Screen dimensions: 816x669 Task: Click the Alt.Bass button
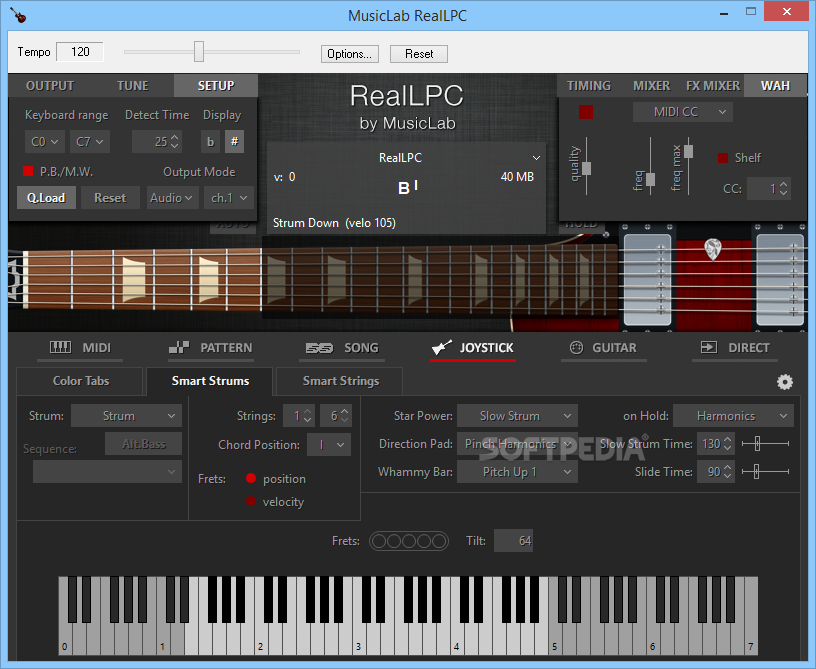pos(144,444)
